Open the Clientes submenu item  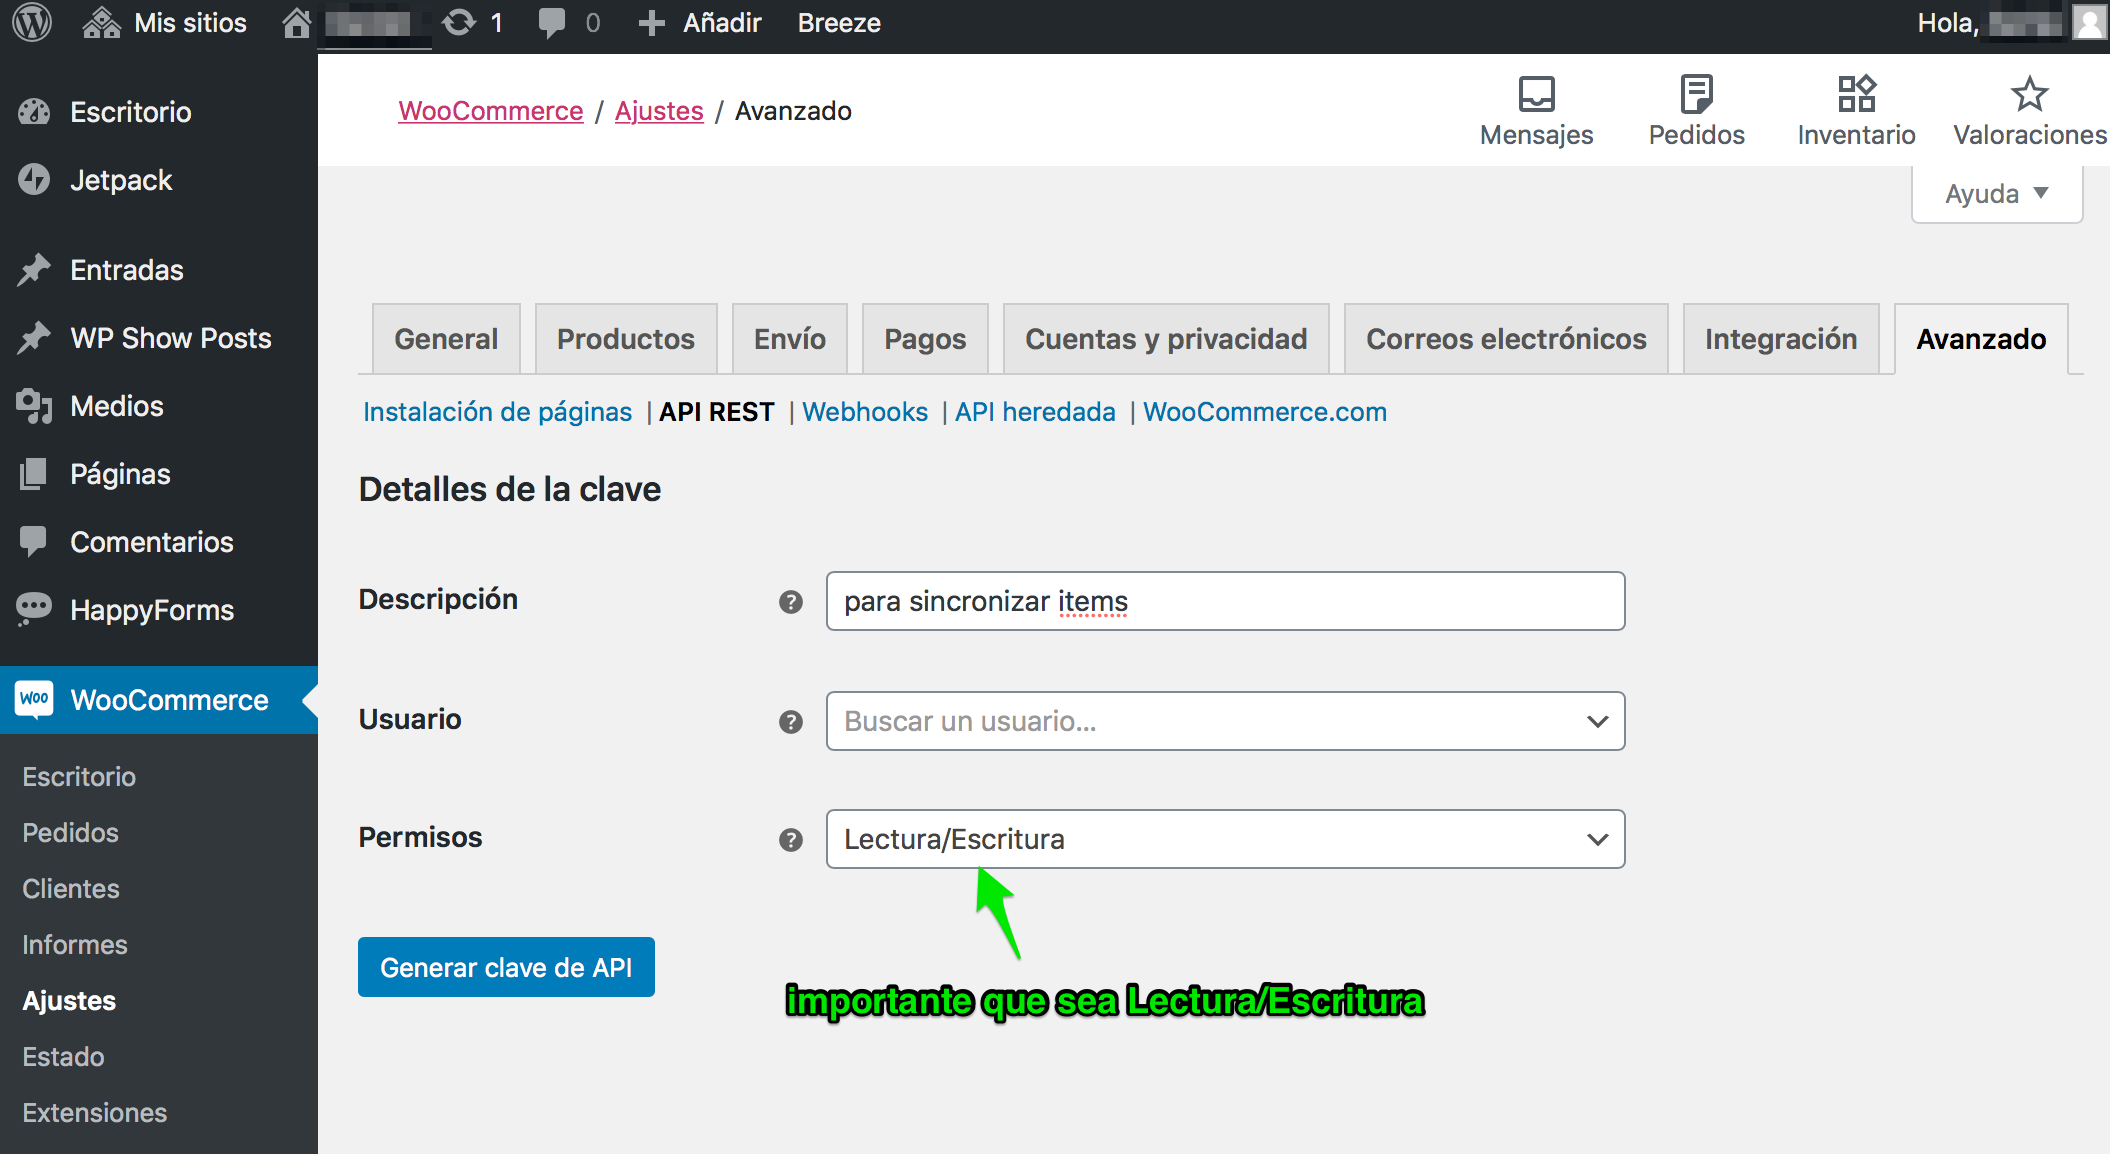[x=71, y=889]
